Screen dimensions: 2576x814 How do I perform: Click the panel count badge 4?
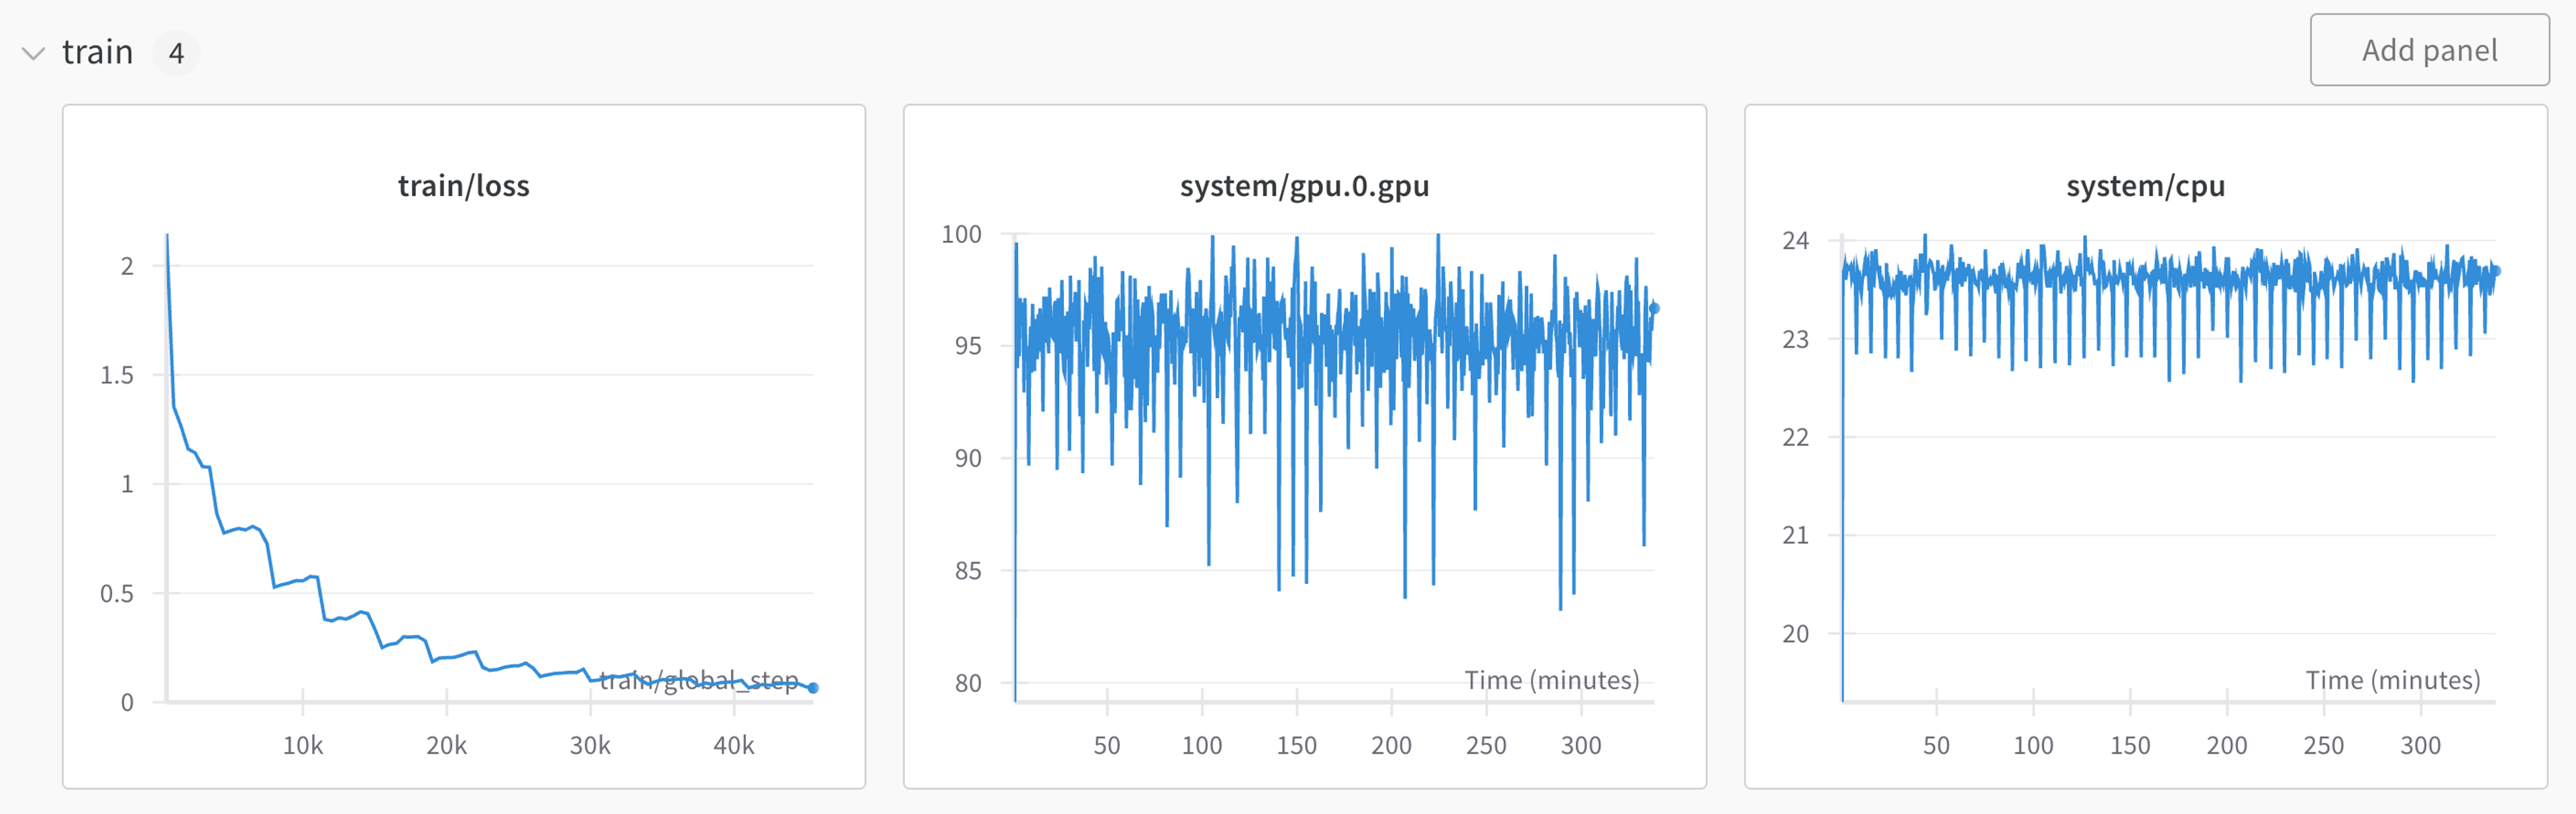[x=176, y=53]
